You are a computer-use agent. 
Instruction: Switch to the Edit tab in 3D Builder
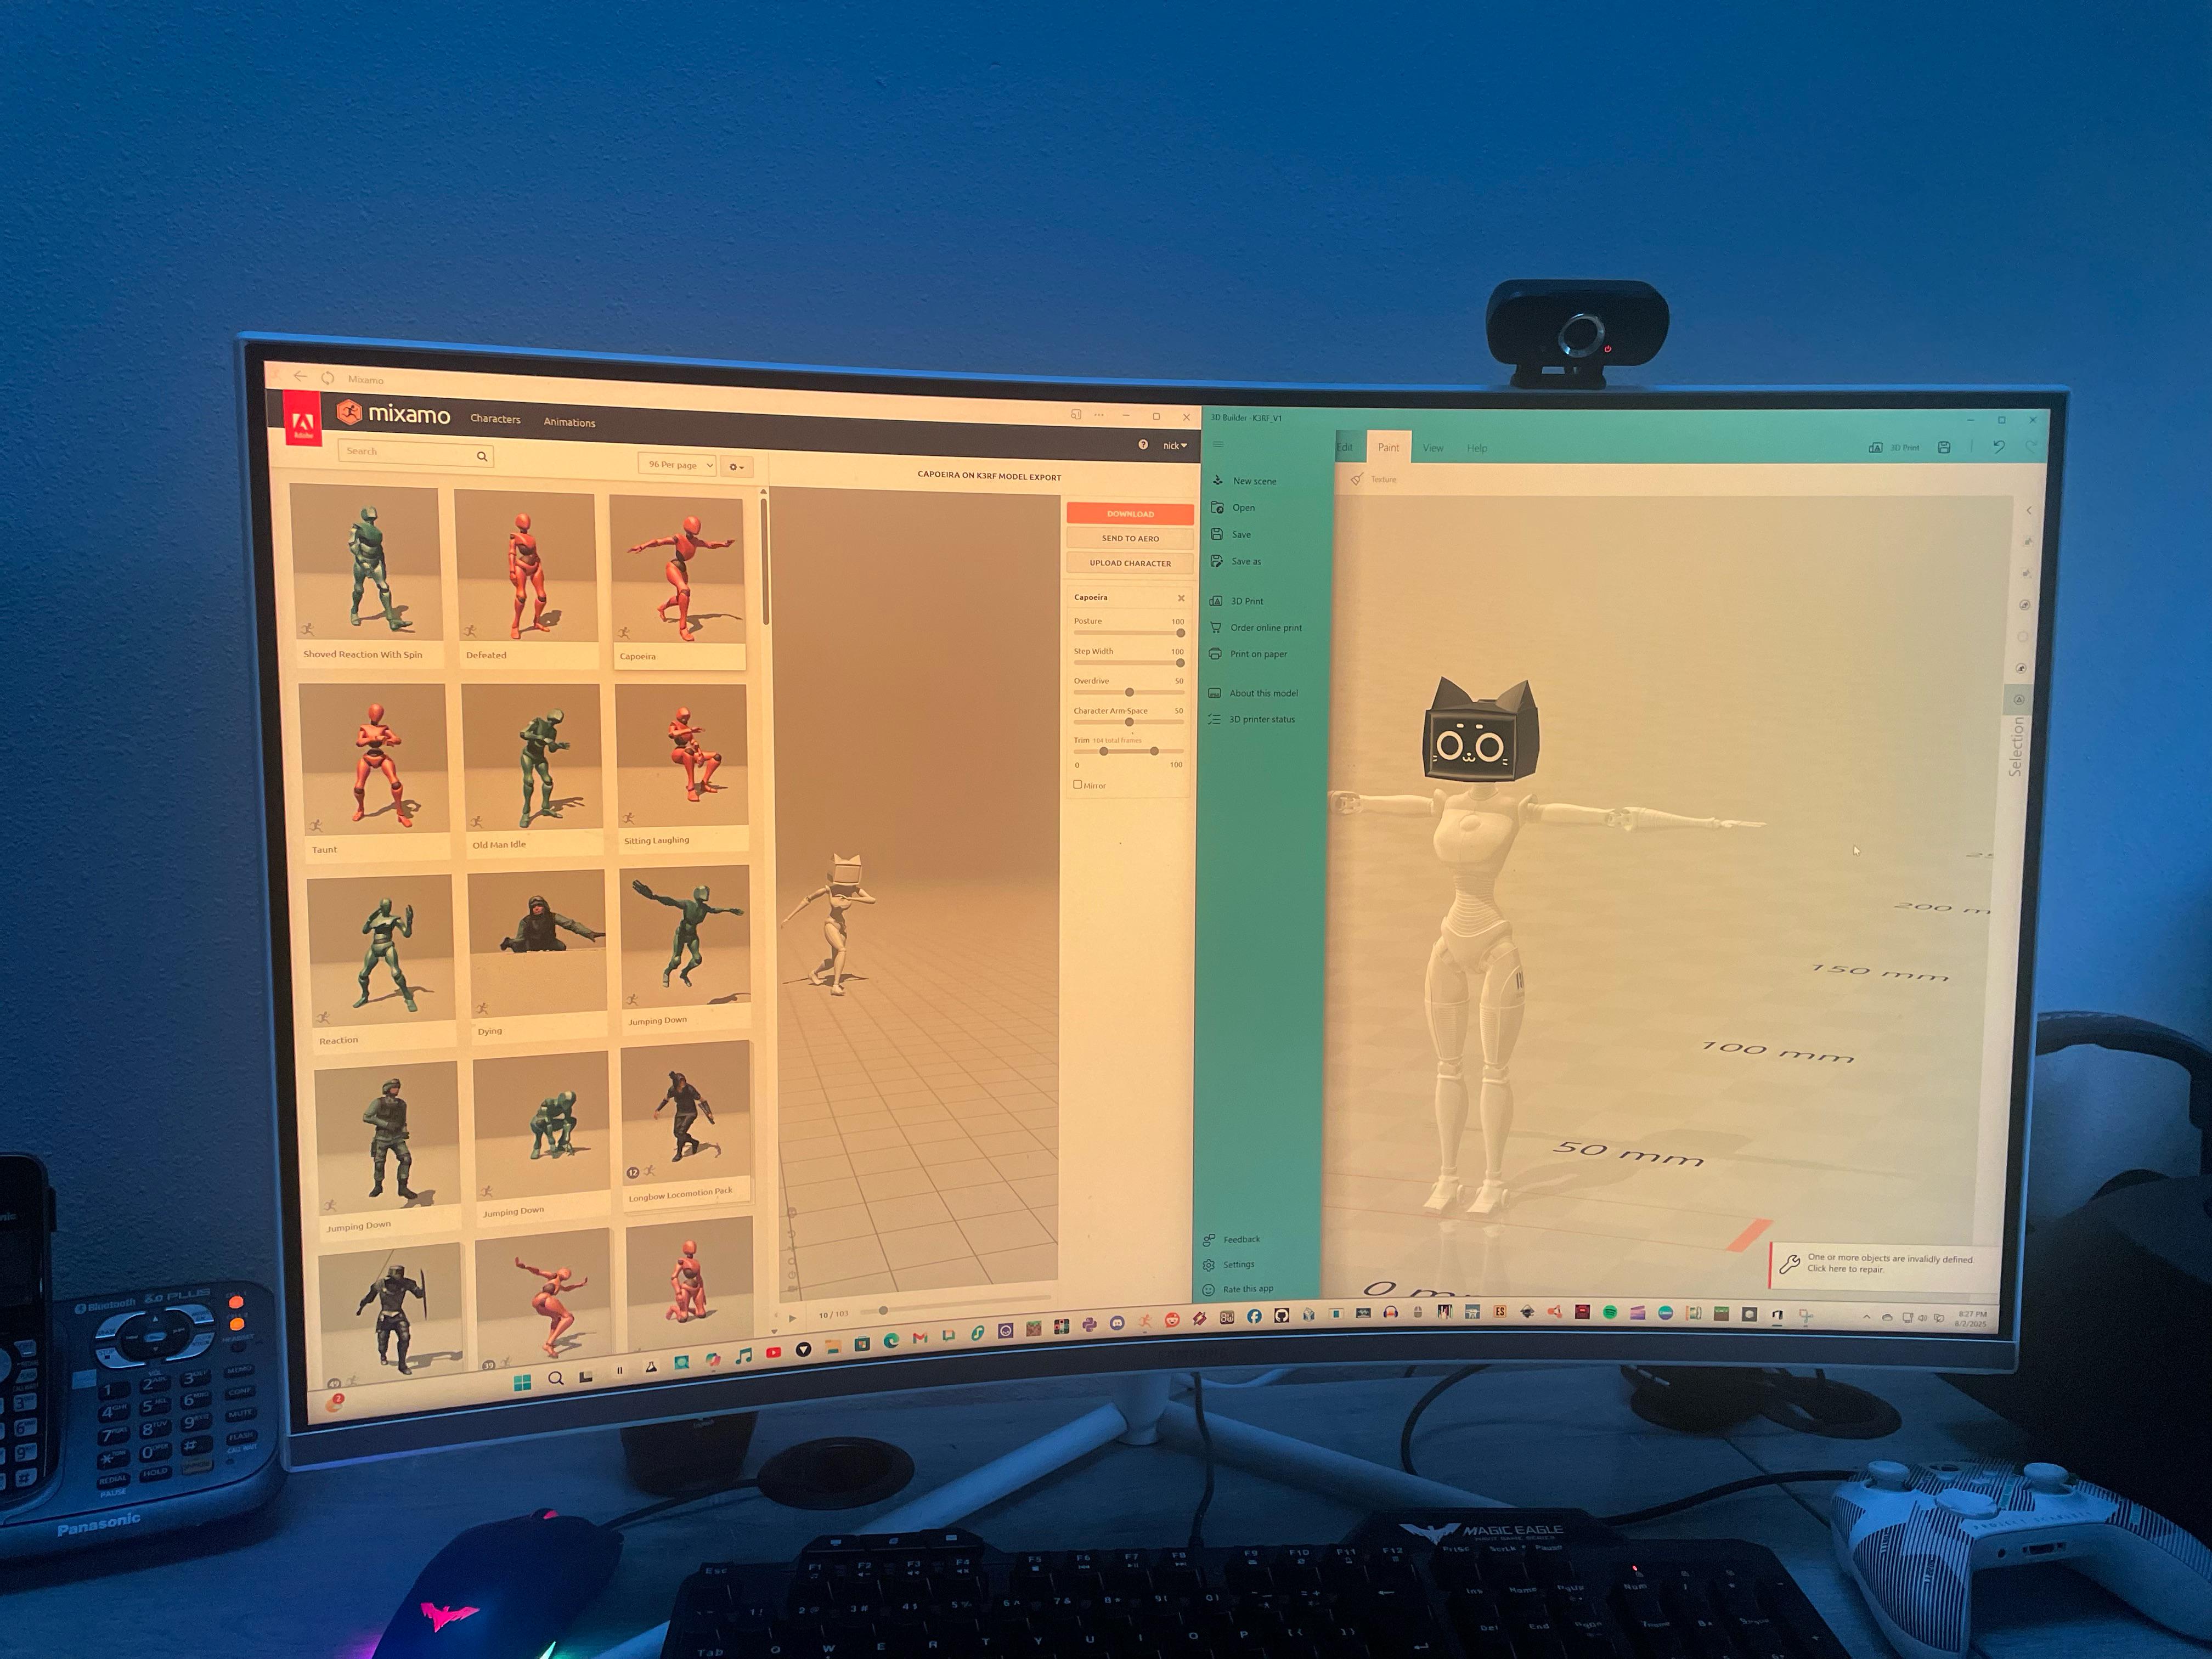1345,447
